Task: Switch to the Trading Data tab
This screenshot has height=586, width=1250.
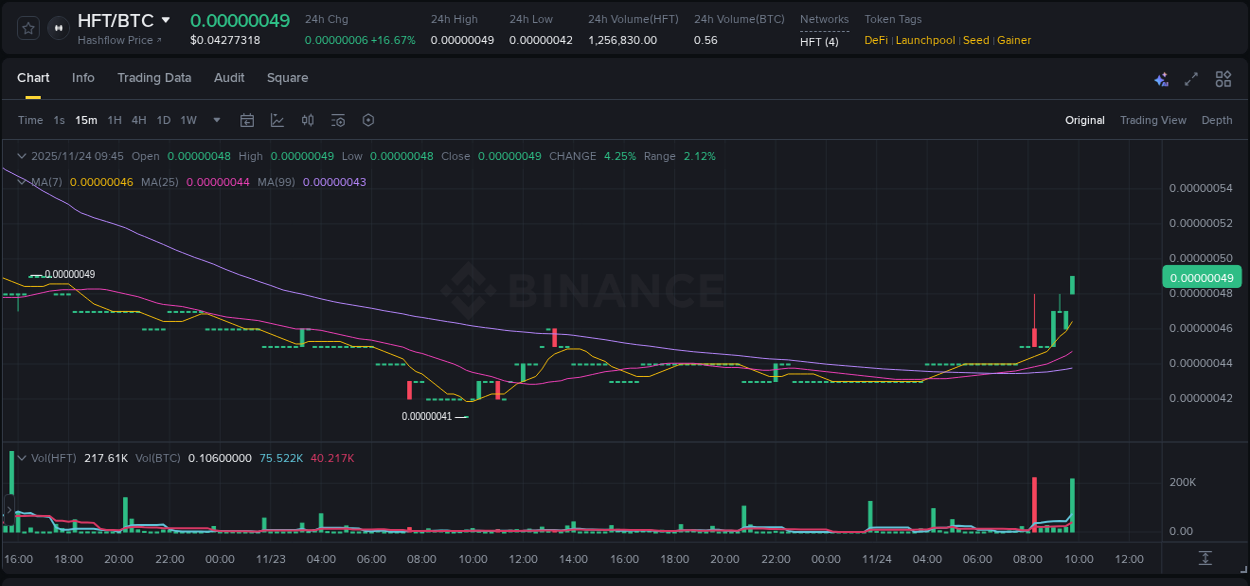Action: [154, 78]
